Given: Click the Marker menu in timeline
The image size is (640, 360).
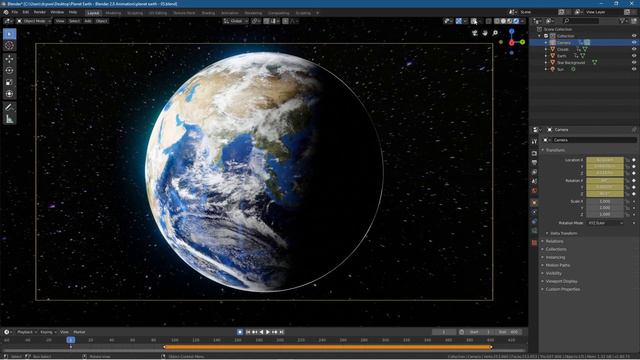Looking at the screenshot, I should (x=79, y=332).
